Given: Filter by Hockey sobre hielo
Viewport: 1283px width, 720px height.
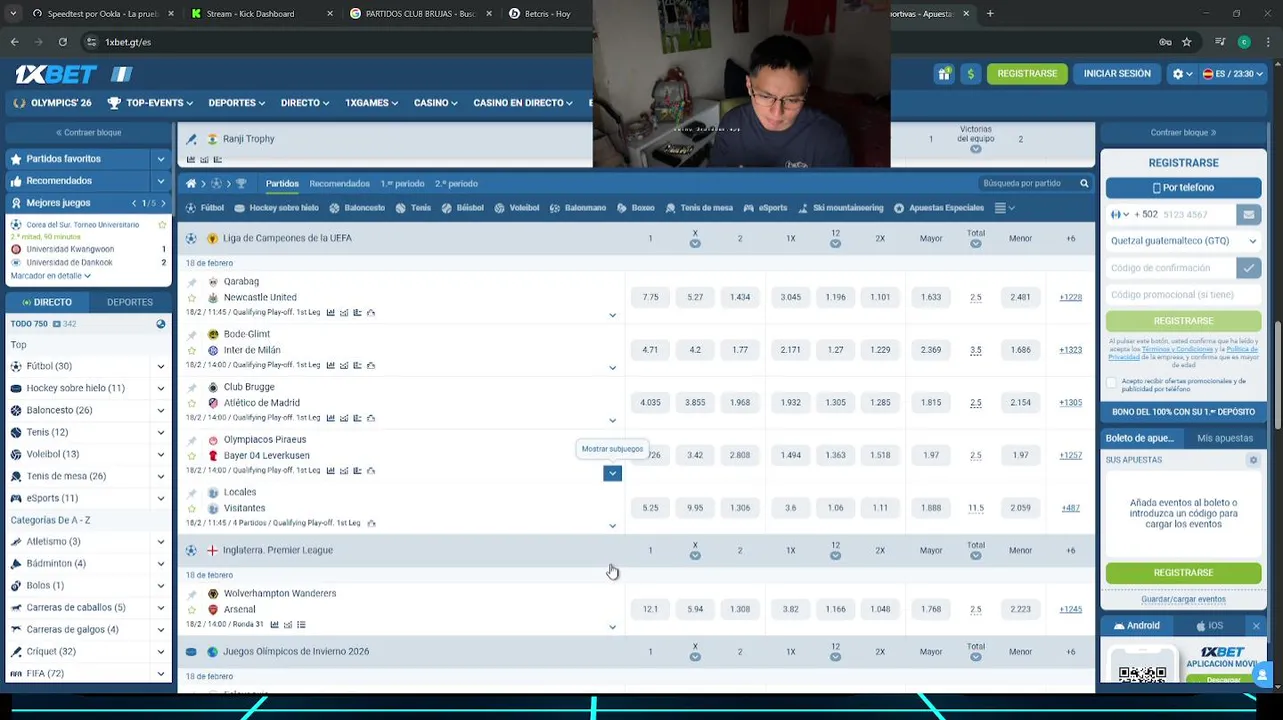Looking at the screenshot, I should click(x=276, y=208).
